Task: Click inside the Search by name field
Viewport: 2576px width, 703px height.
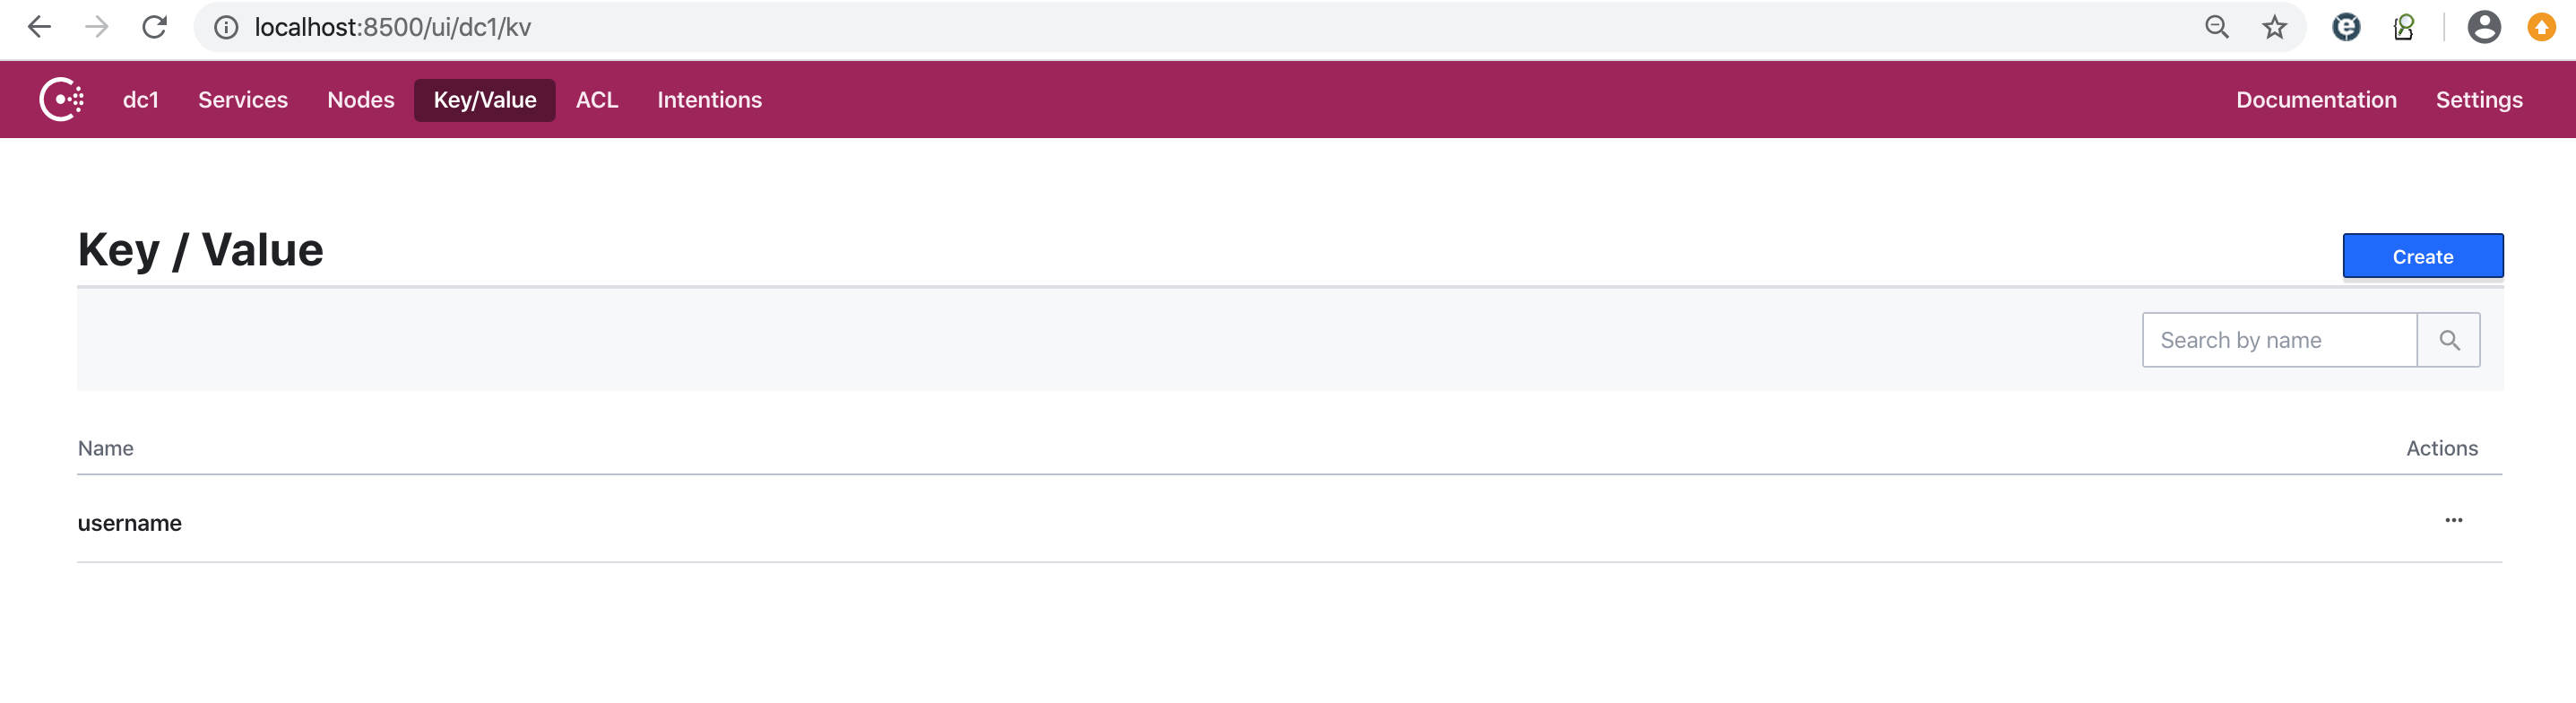Action: [x=2280, y=339]
